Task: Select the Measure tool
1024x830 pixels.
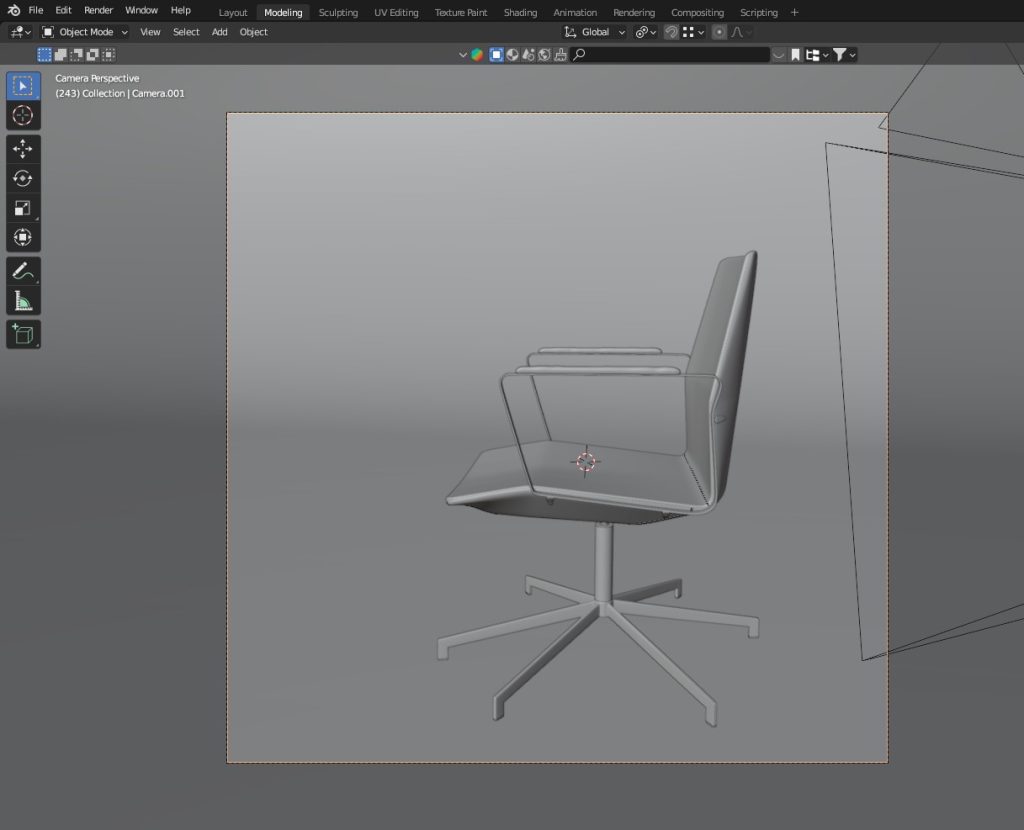Action: point(22,300)
